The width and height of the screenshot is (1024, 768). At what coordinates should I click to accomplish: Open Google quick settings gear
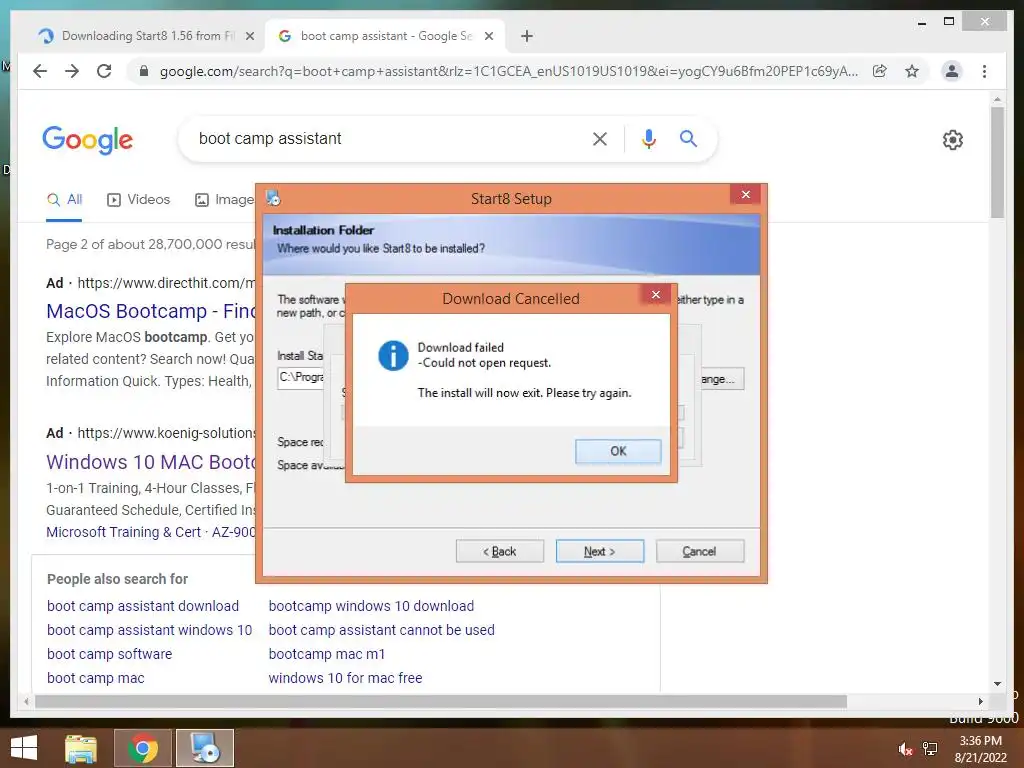[x=953, y=140]
